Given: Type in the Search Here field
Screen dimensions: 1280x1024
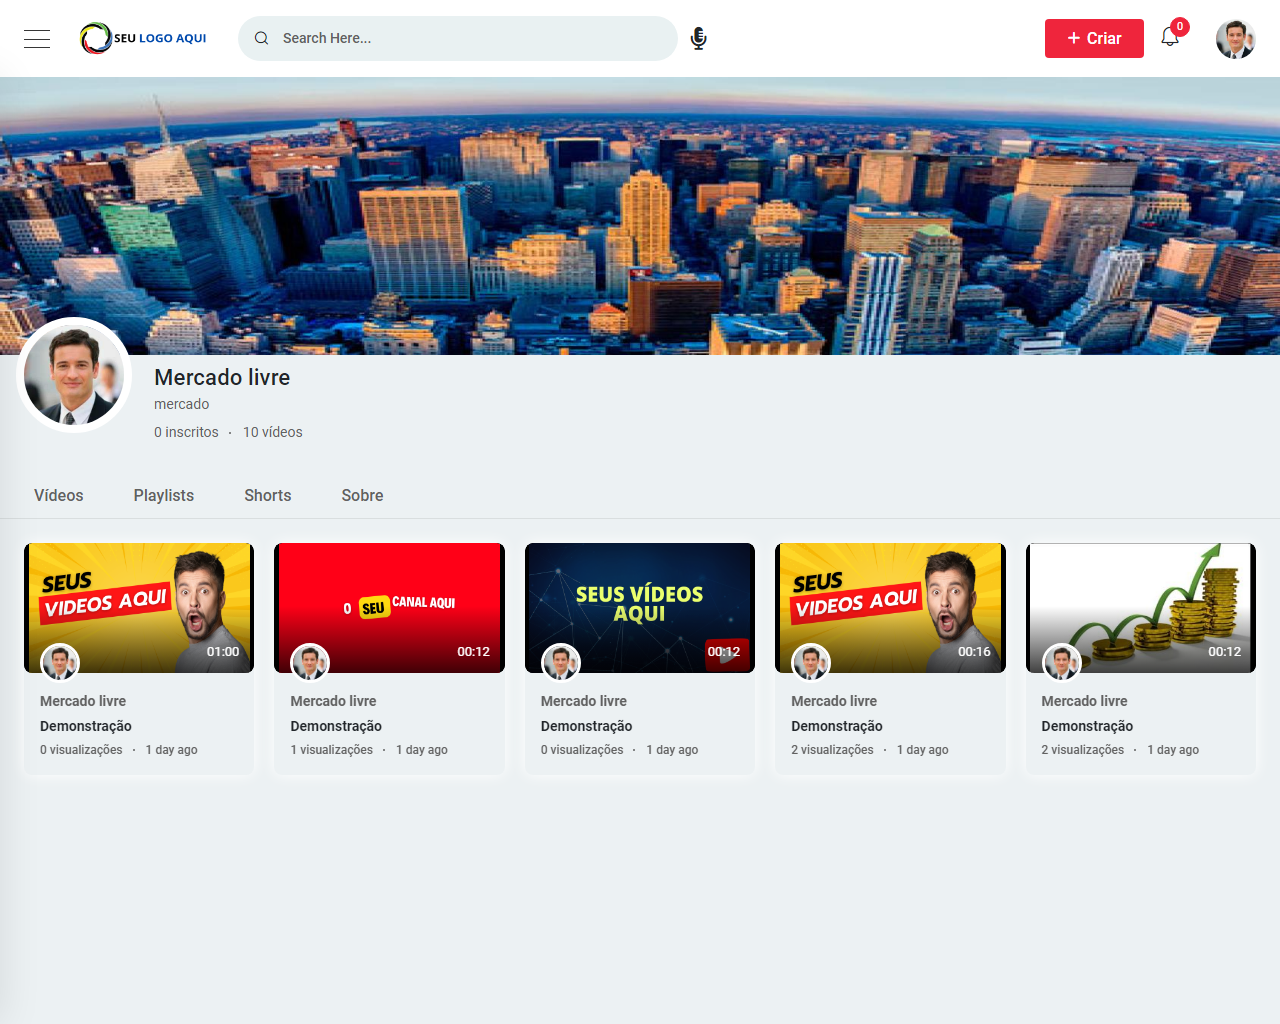Looking at the screenshot, I should pos(470,38).
